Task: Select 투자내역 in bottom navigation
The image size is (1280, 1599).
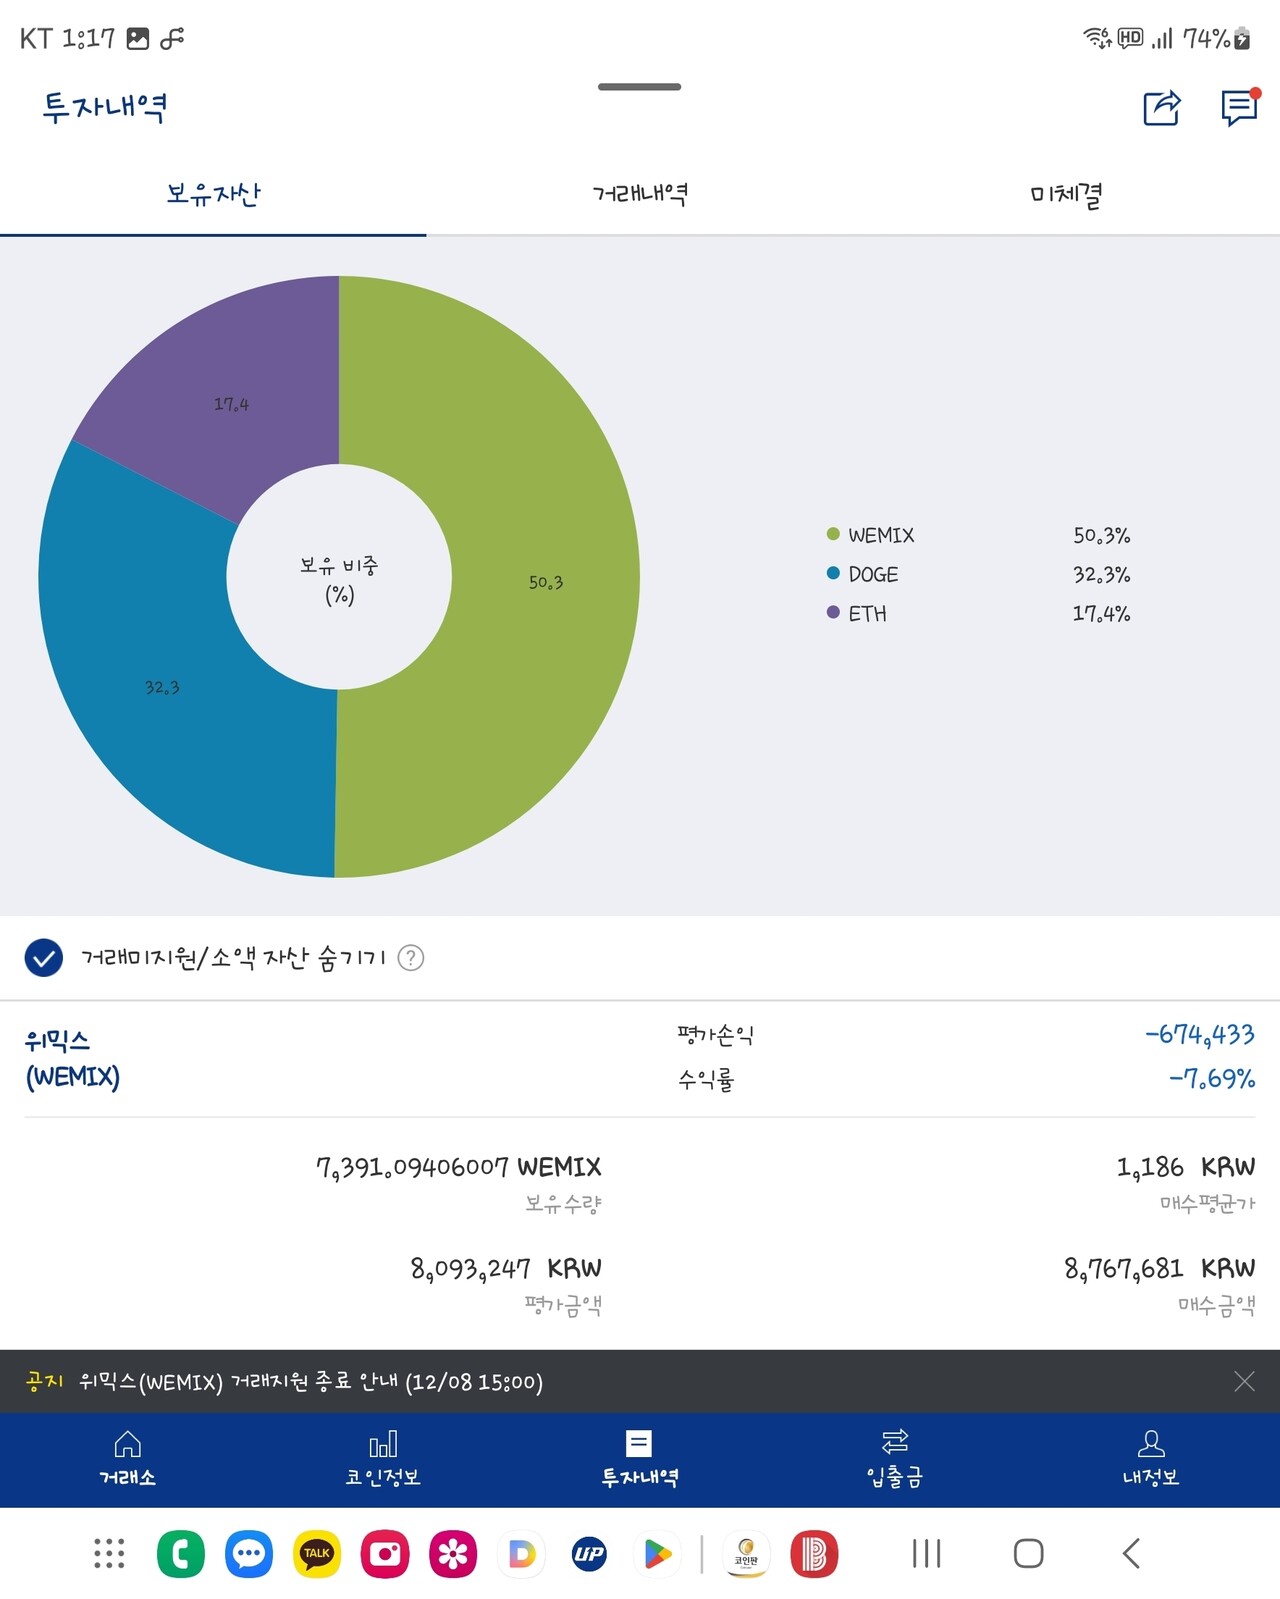Action: [639, 1458]
